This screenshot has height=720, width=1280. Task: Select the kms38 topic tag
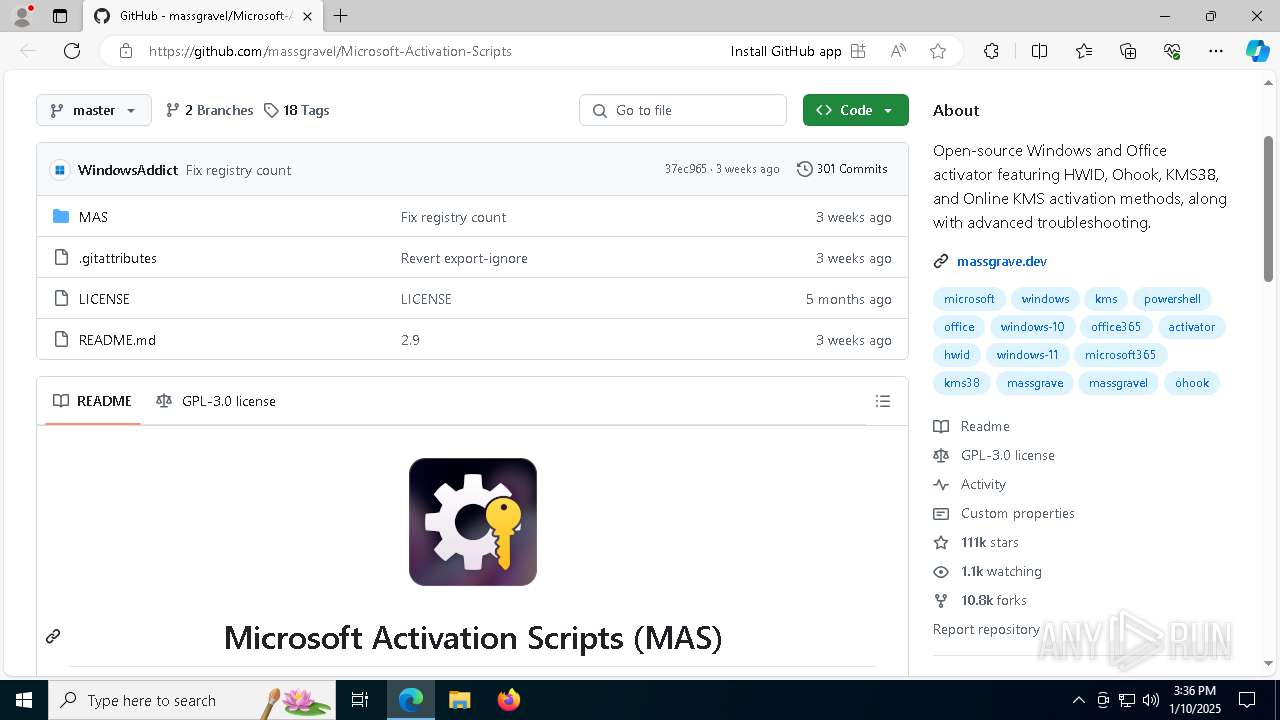(x=962, y=383)
